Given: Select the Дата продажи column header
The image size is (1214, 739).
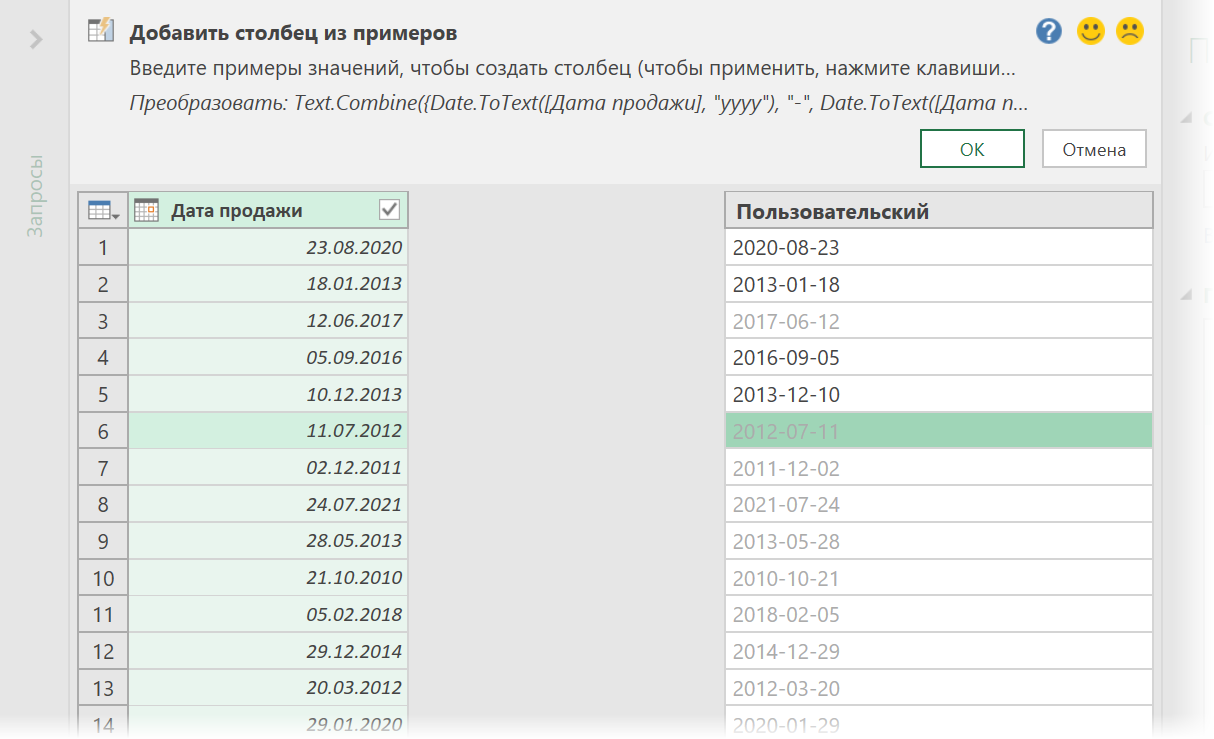Looking at the screenshot, I should click(268, 210).
